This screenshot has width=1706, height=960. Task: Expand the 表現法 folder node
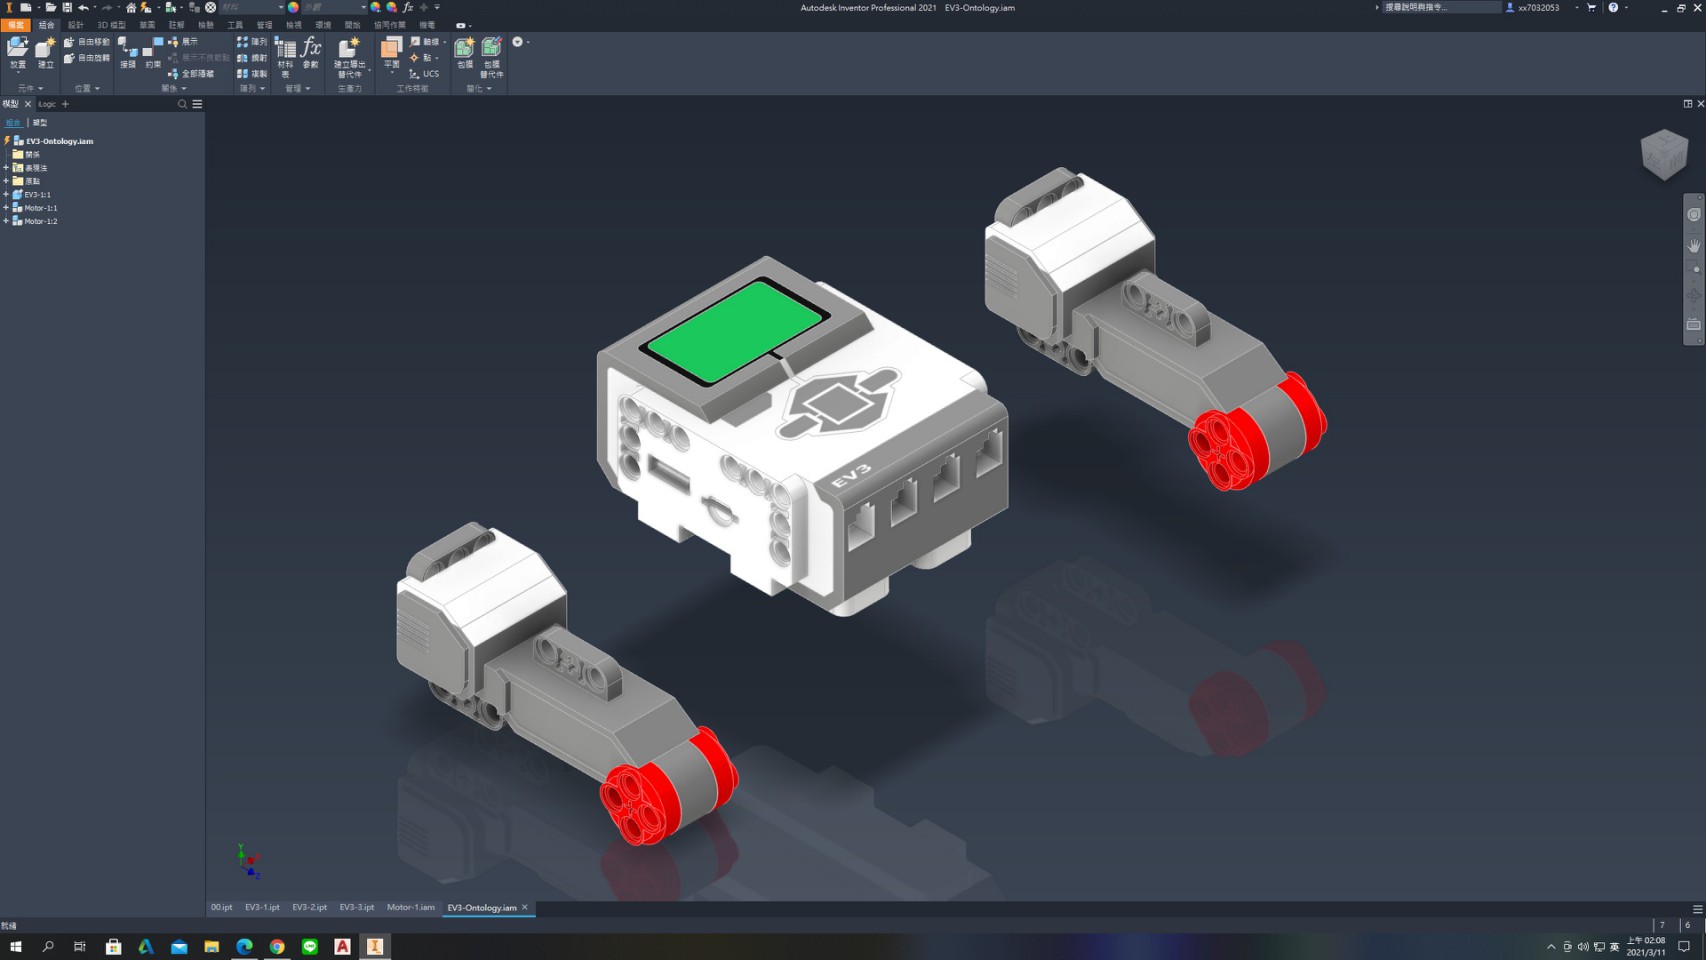6,168
